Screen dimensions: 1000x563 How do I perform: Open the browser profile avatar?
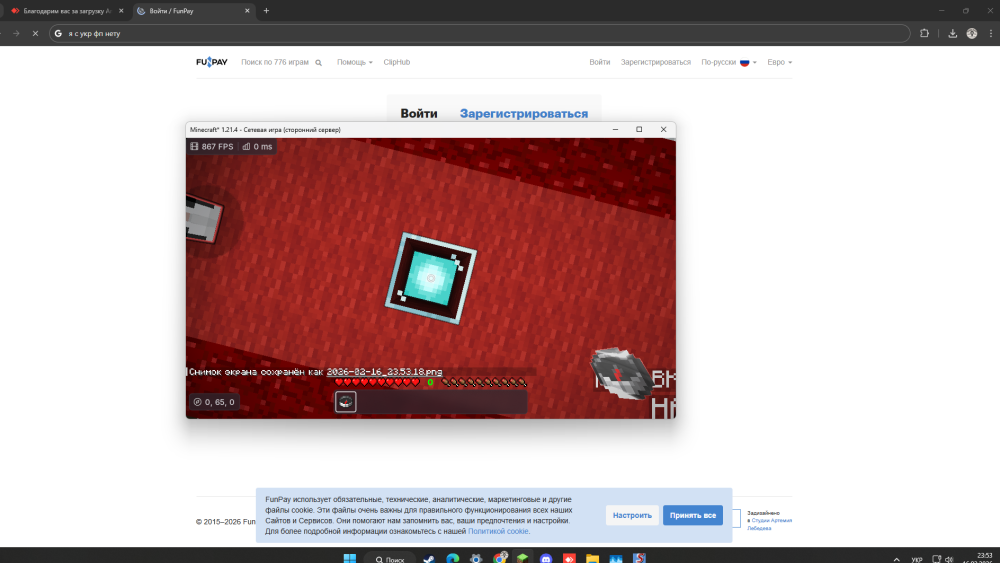point(972,33)
